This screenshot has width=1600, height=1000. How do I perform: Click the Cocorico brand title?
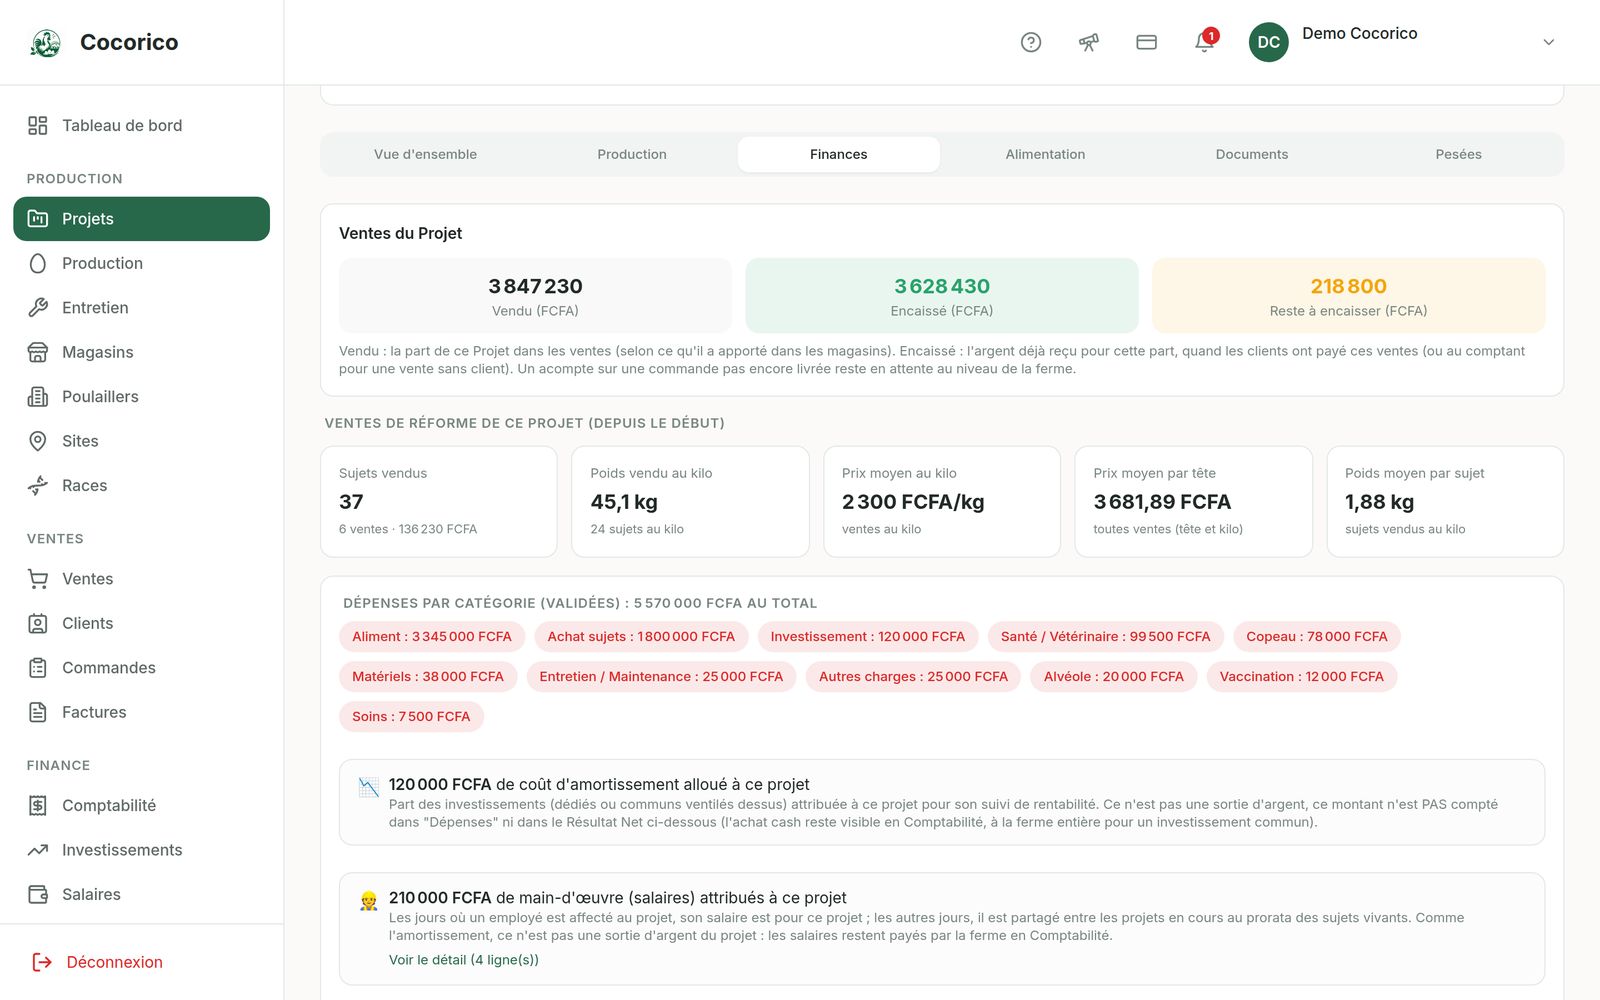129,42
